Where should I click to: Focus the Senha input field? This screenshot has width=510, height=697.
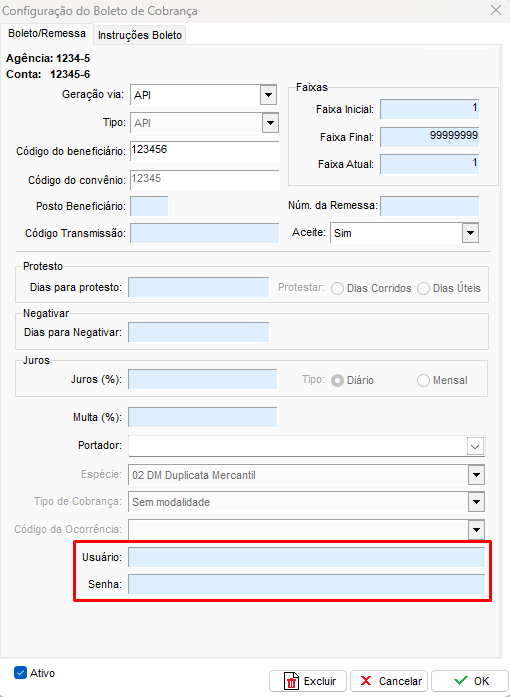click(x=306, y=584)
